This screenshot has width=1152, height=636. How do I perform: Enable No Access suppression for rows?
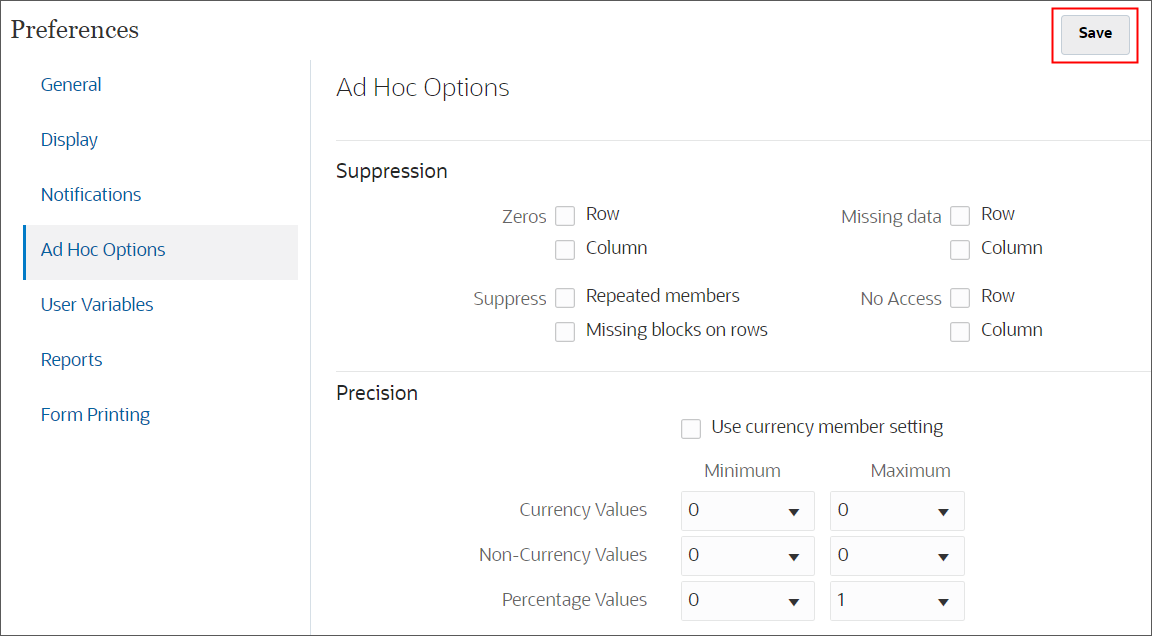960,297
